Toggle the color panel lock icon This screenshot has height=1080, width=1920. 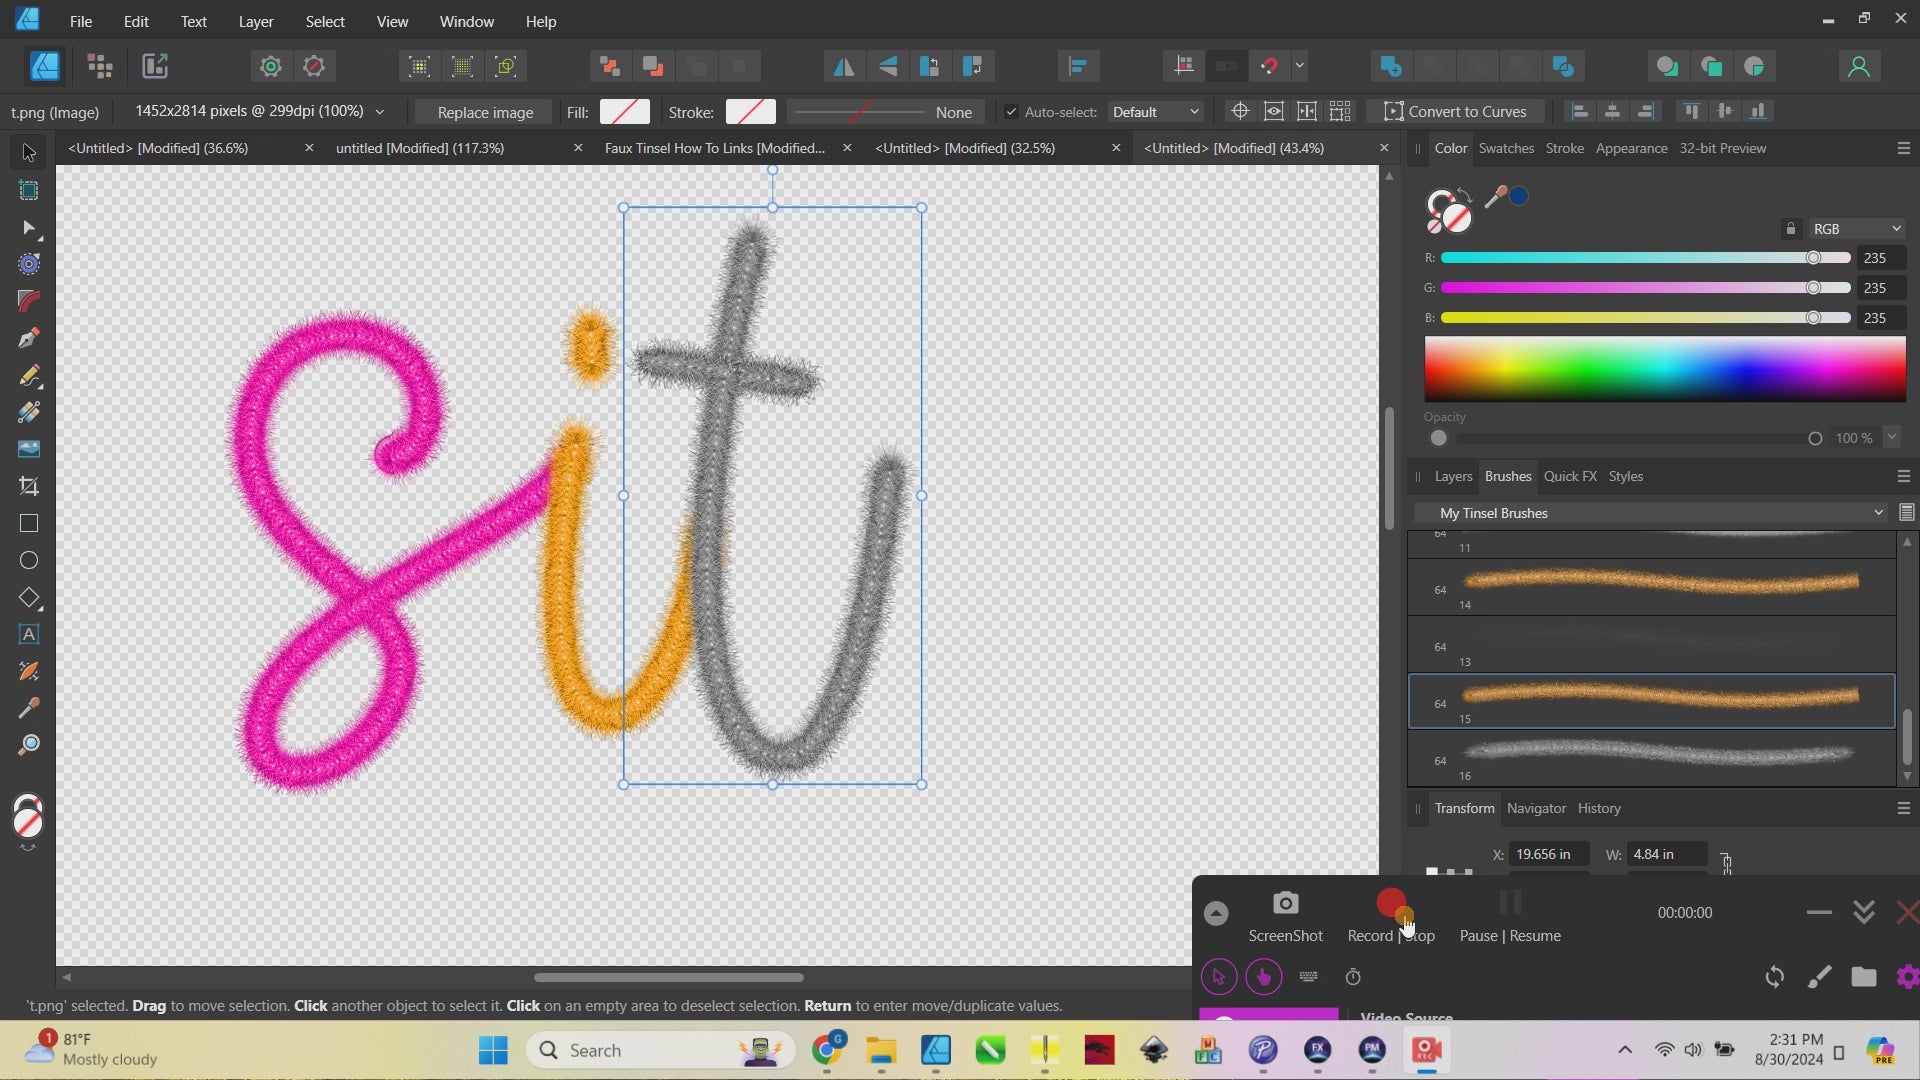(x=1790, y=229)
